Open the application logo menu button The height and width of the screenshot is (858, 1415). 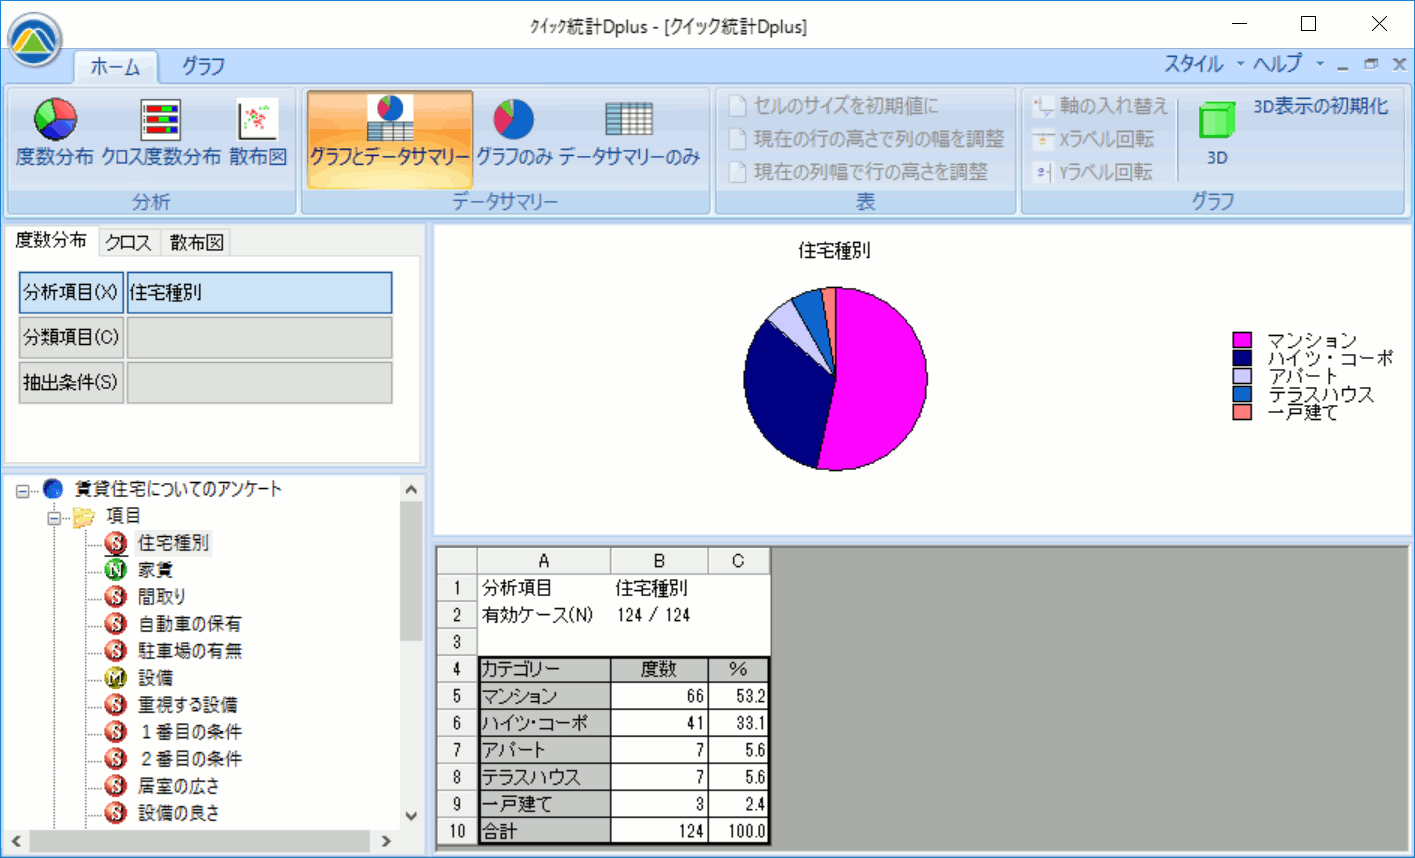click(x=35, y=40)
